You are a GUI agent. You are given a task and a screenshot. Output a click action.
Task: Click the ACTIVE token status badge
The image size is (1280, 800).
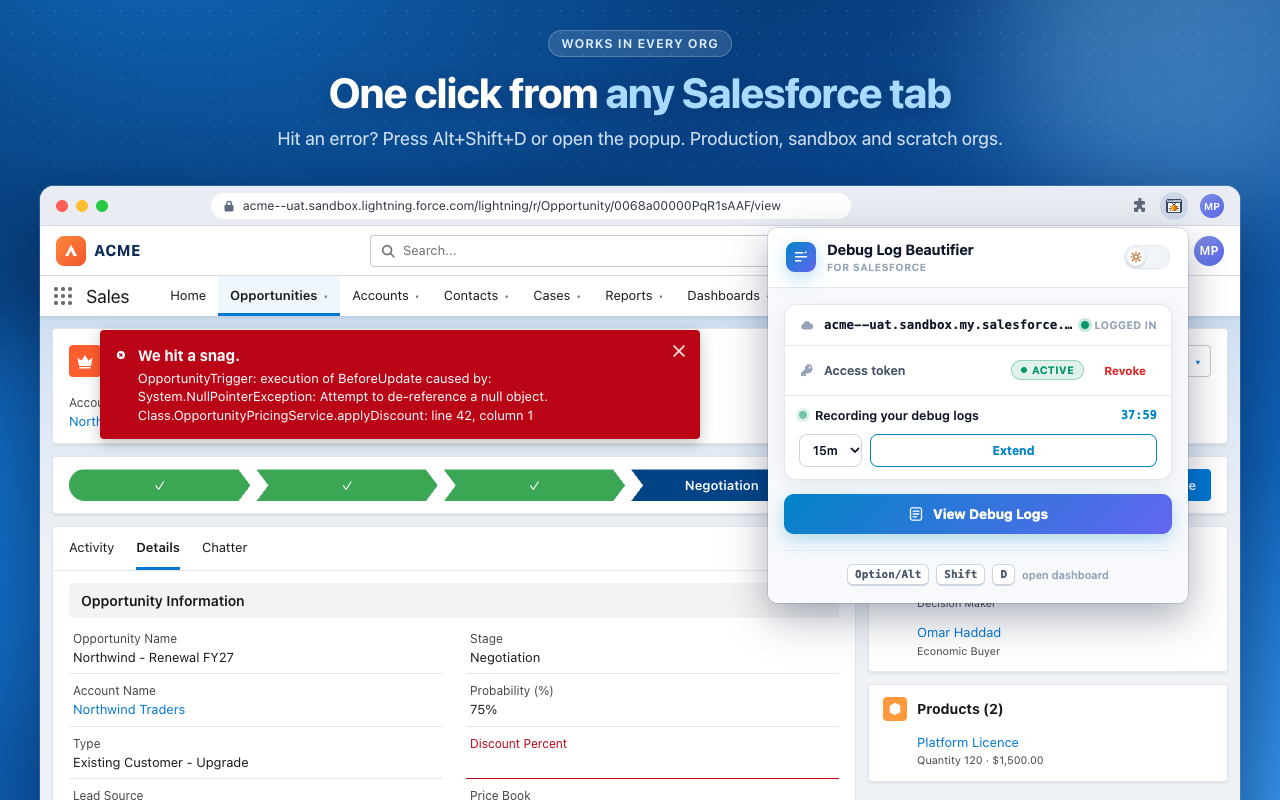(1047, 371)
